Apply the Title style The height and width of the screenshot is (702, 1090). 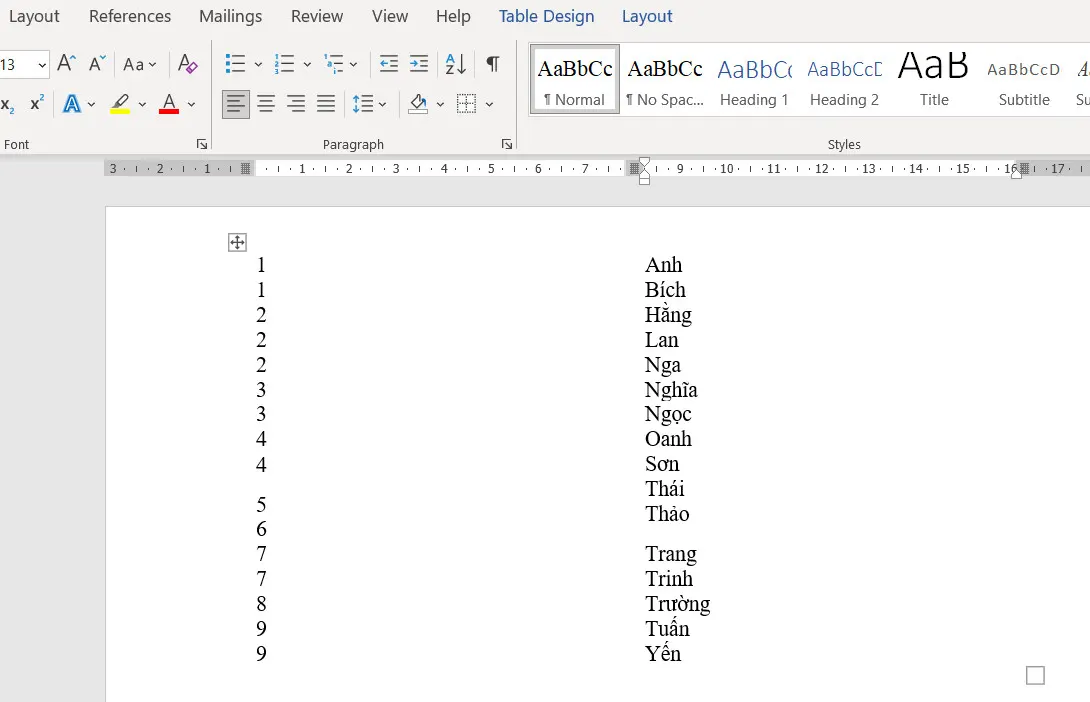pos(934,80)
